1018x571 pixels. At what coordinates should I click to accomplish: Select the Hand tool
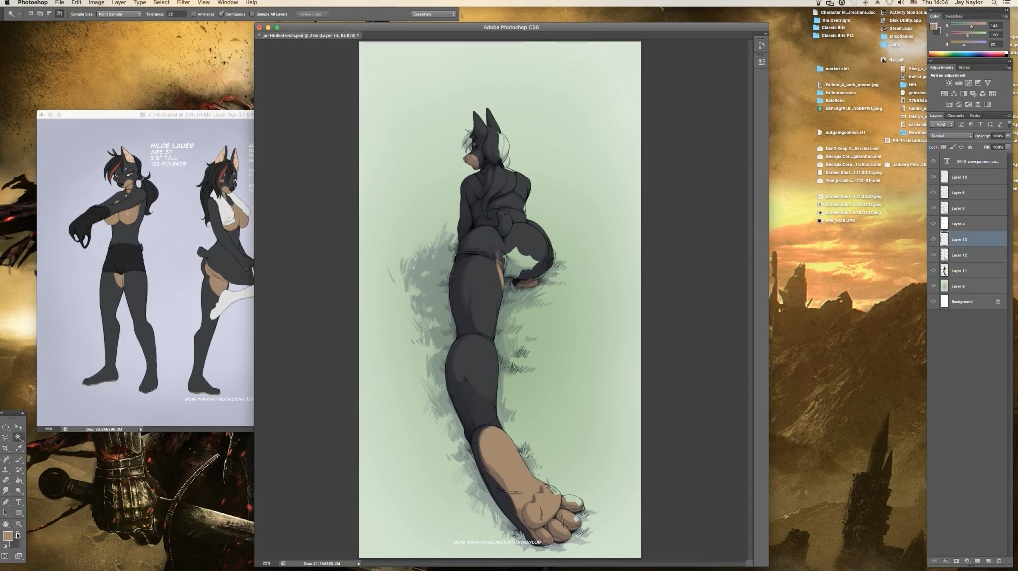coord(6,524)
